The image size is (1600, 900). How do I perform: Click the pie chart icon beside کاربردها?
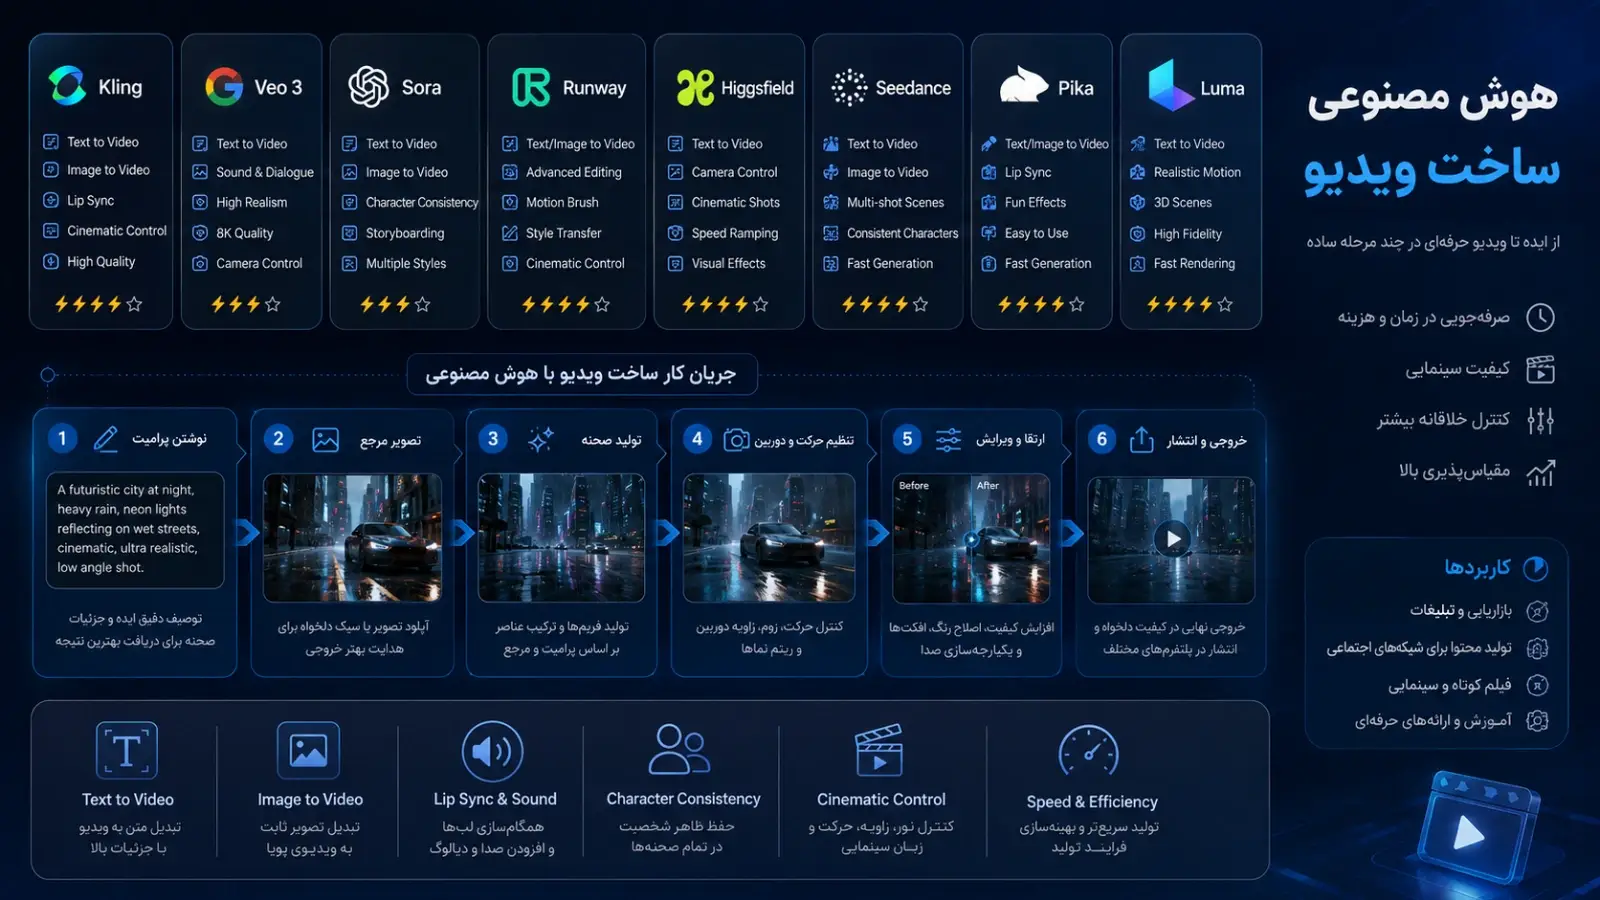click(1535, 568)
